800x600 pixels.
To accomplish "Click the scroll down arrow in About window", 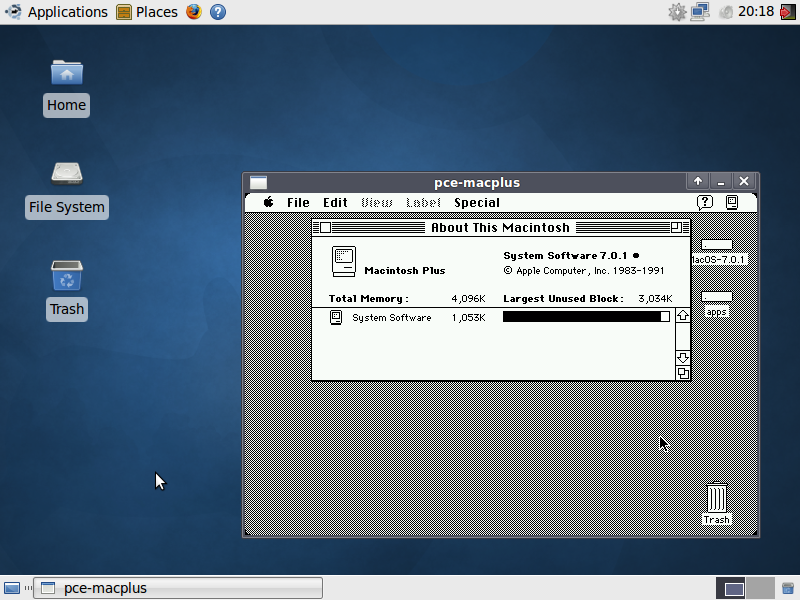I will [683, 357].
